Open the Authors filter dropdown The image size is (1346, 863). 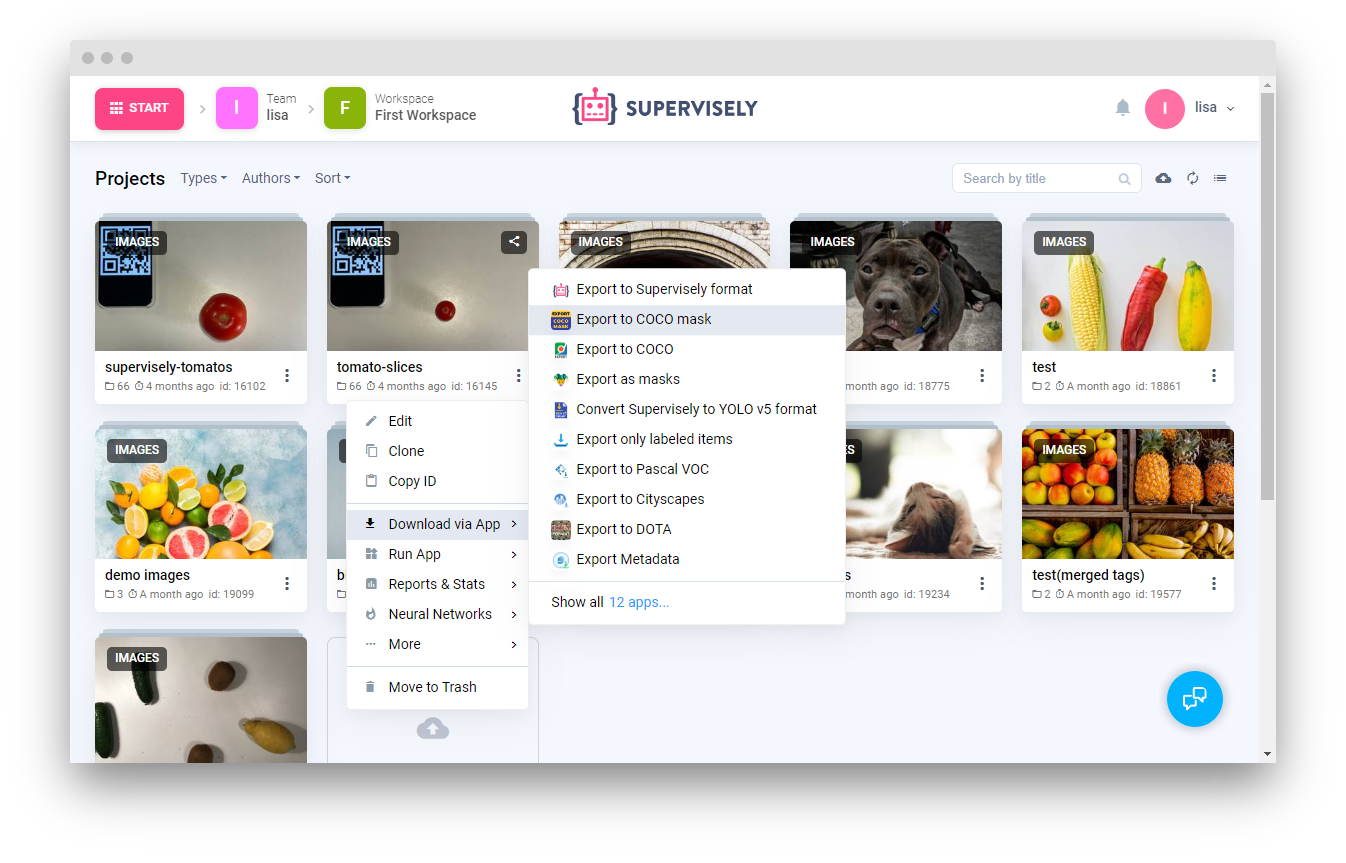(x=269, y=178)
